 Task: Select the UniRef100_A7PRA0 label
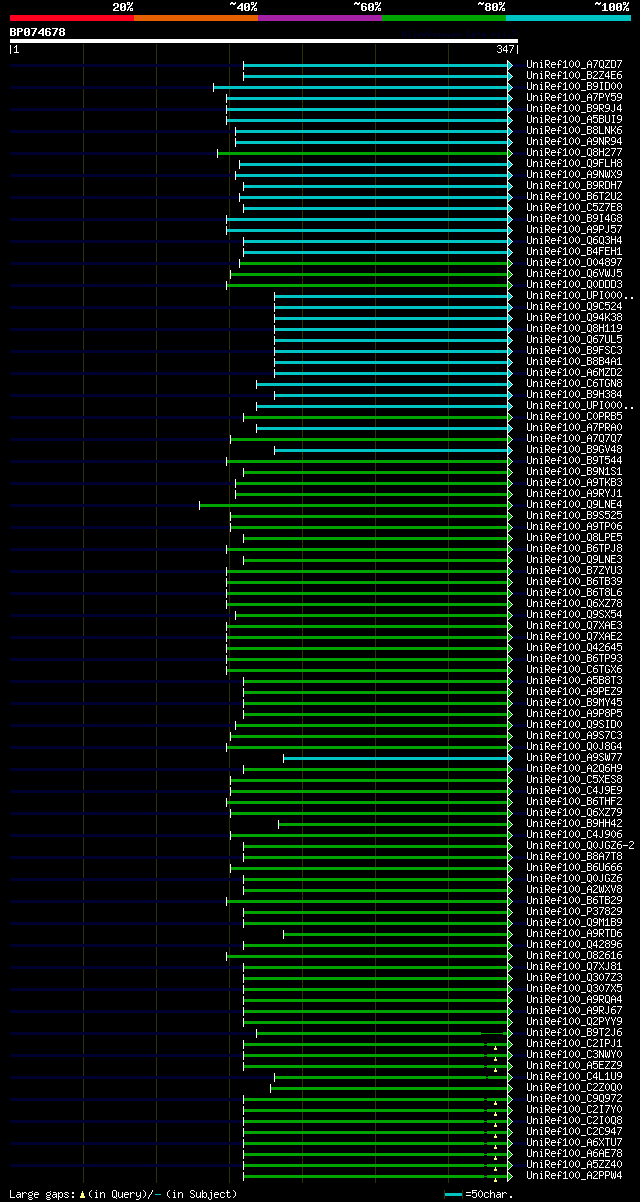click(574, 427)
